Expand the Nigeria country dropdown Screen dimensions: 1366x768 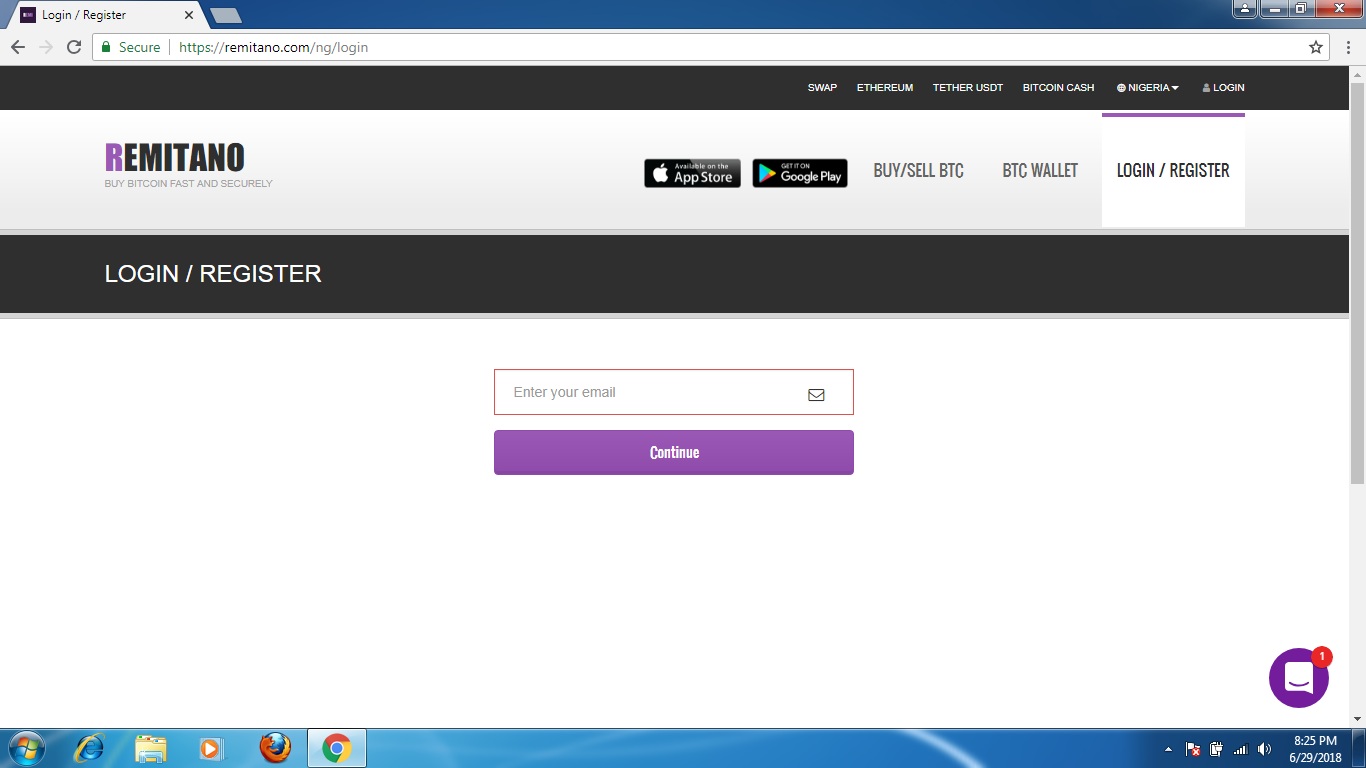1148,88
